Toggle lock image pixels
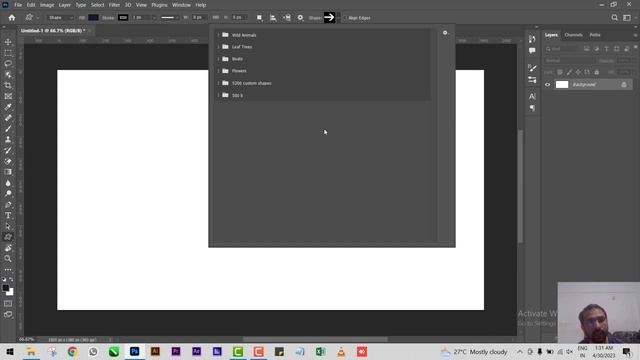640x360 pixels. (x=569, y=72)
